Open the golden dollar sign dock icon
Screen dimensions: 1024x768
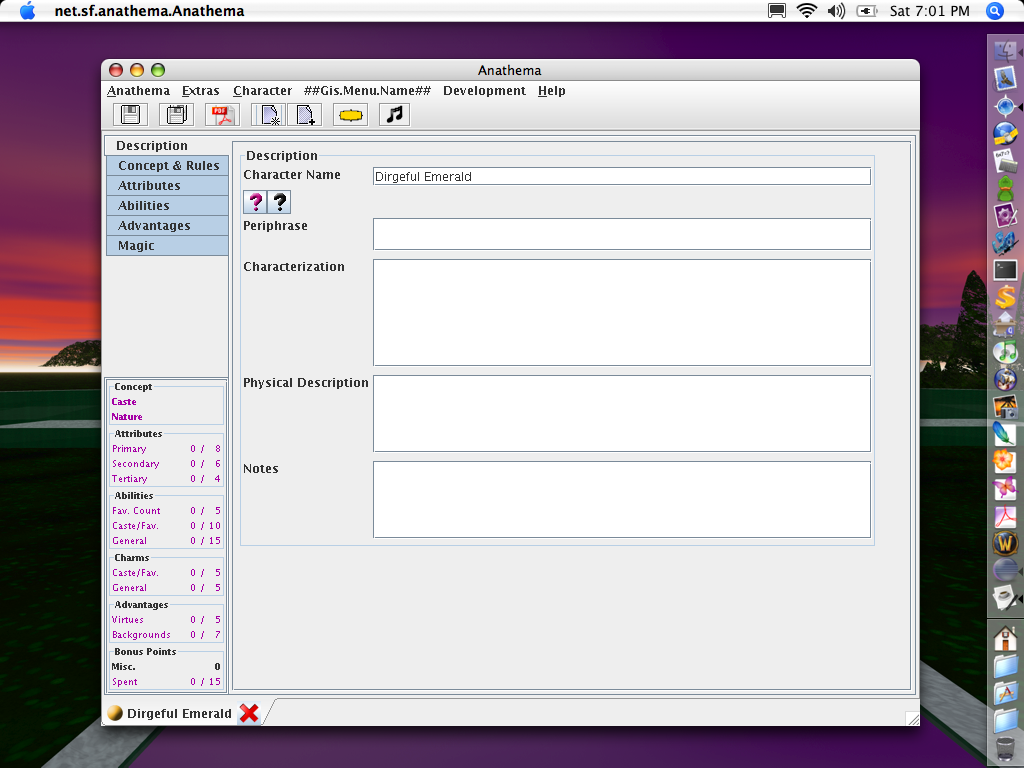(1006, 298)
